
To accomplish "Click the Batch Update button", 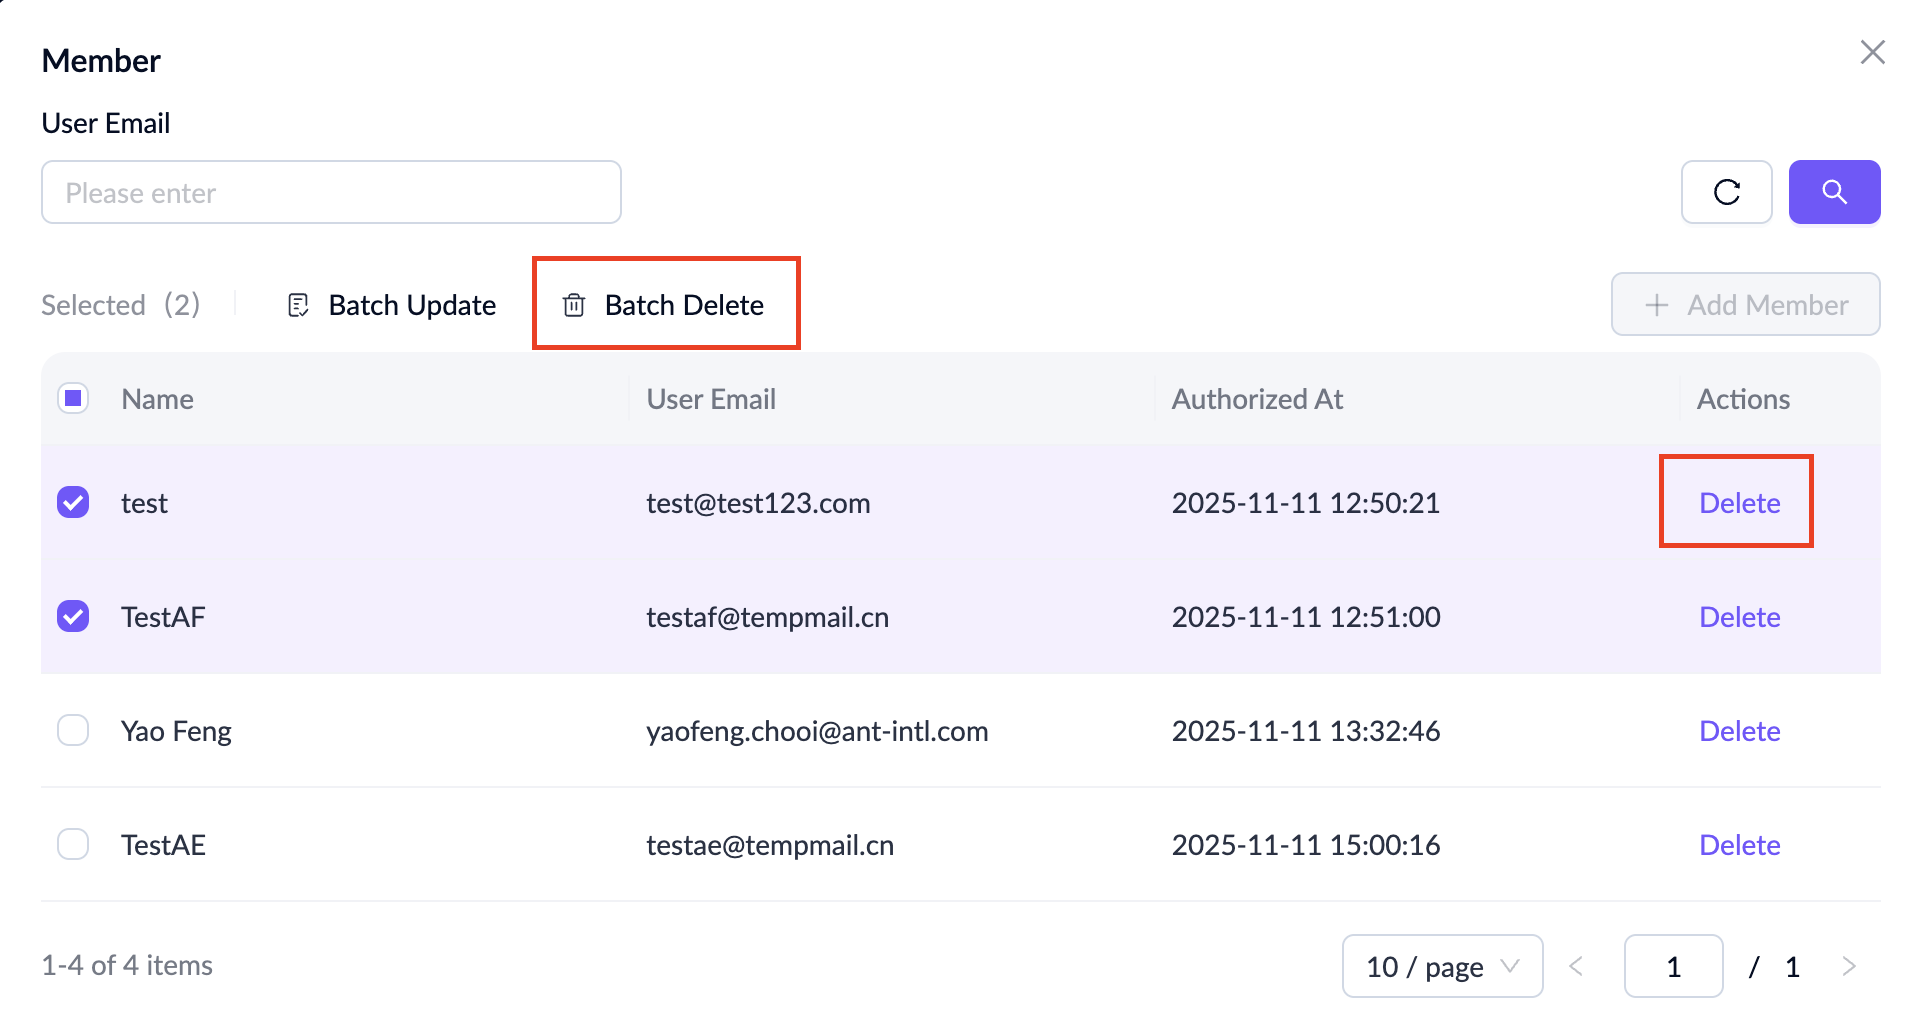I will [392, 304].
